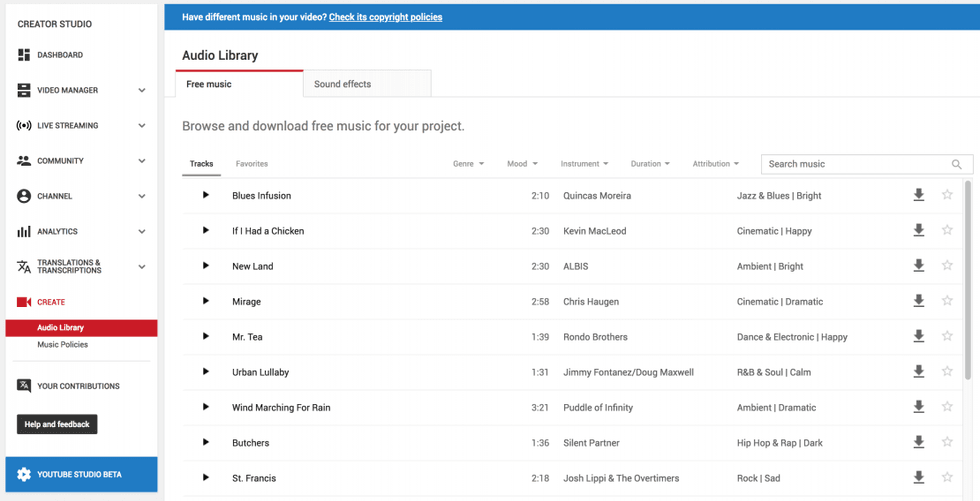
Task: Open Your Contributions
Action: pyautogui.click(x=78, y=386)
